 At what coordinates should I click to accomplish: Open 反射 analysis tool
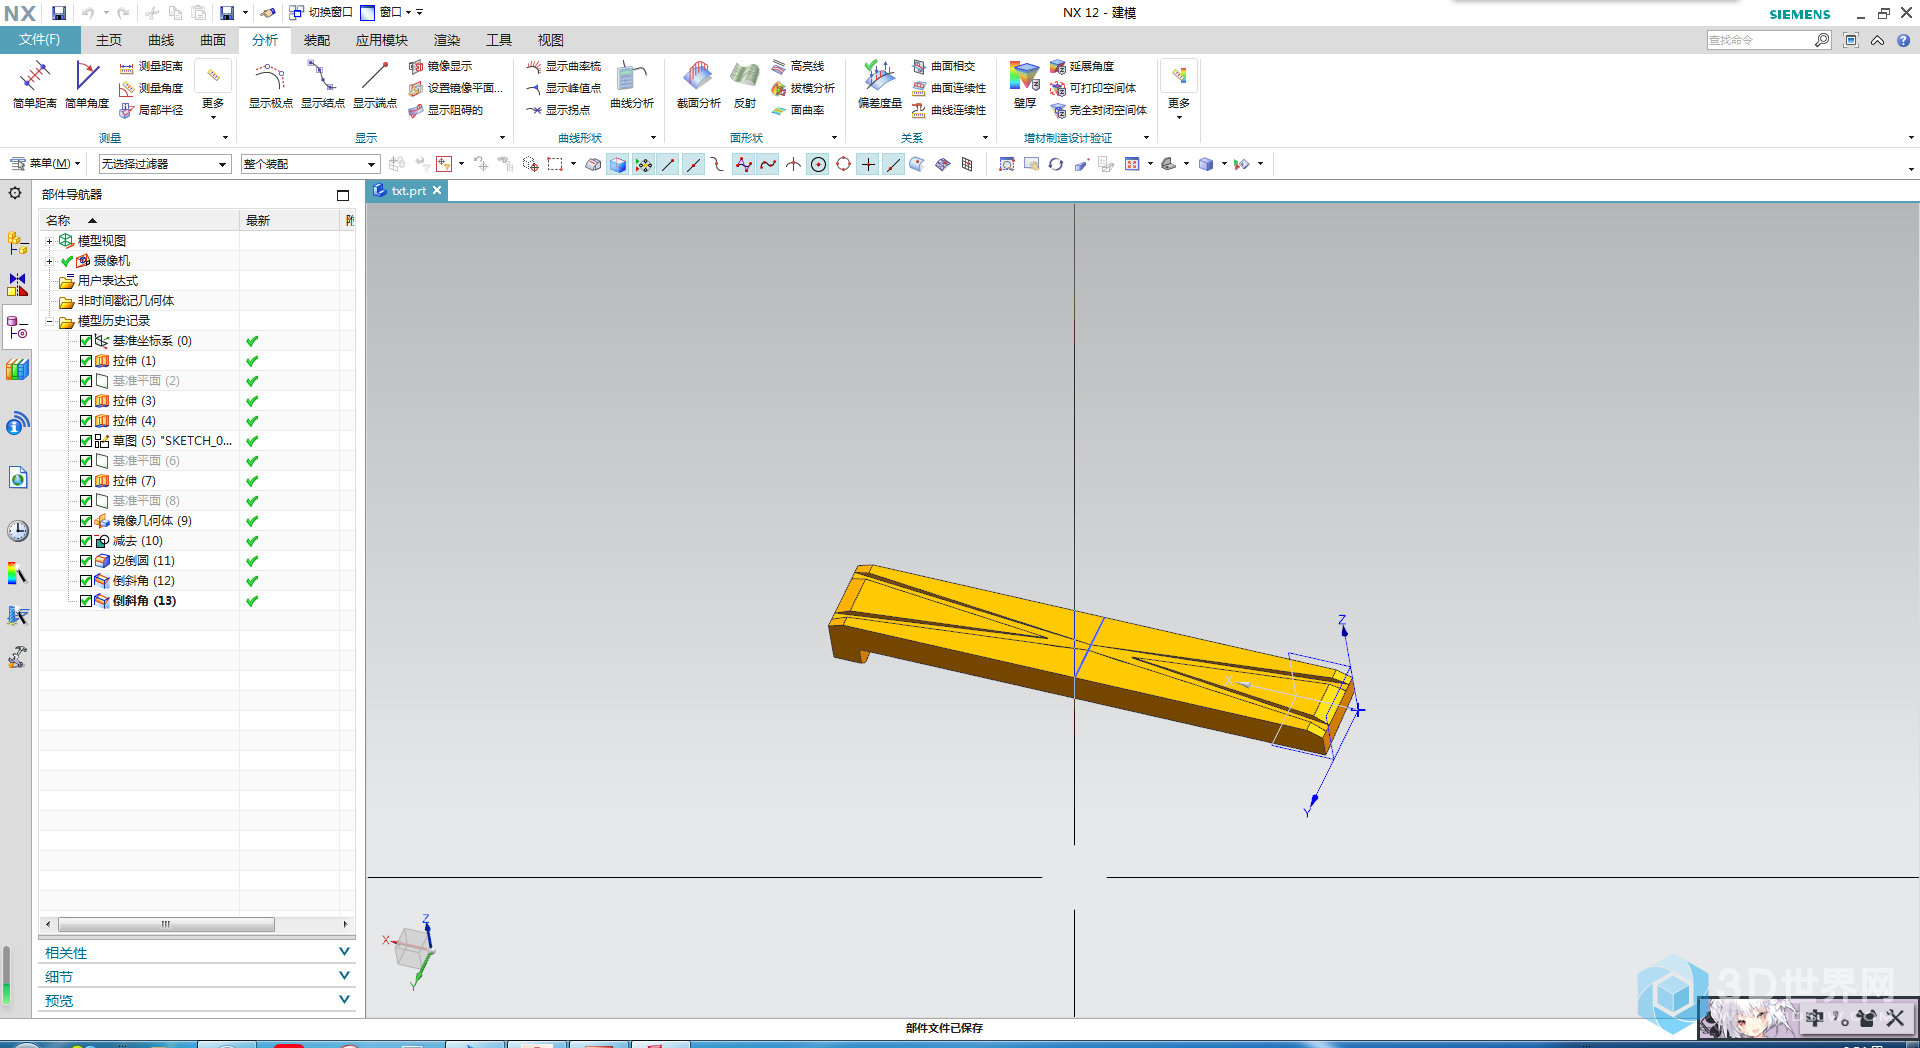click(745, 84)
